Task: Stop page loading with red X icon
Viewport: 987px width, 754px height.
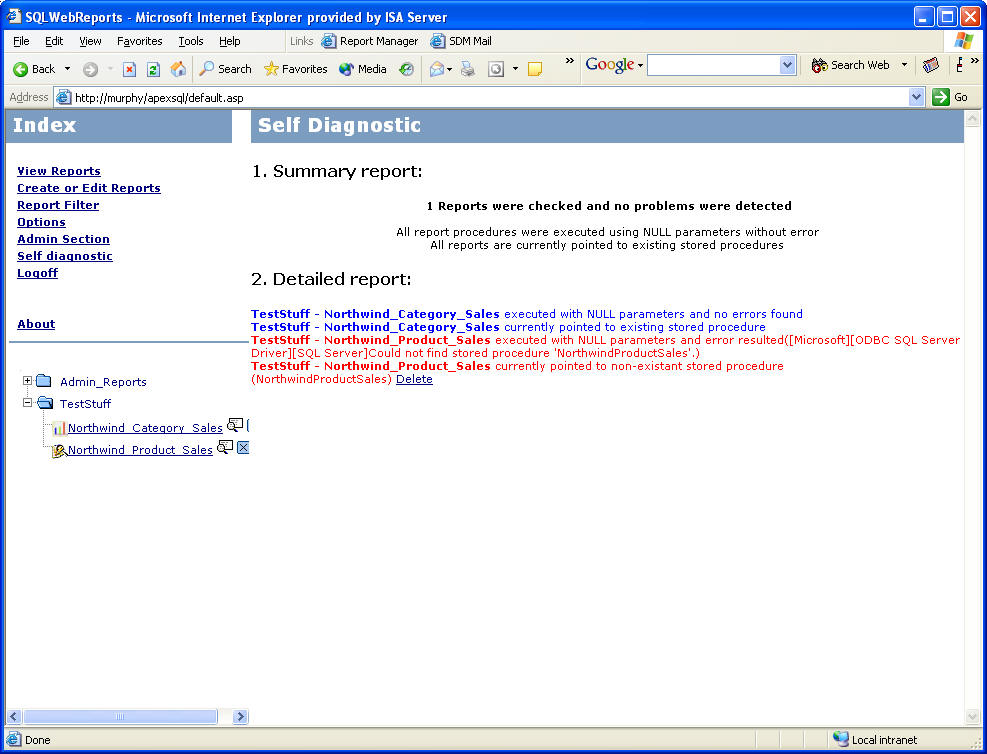Action: [129, 69]
